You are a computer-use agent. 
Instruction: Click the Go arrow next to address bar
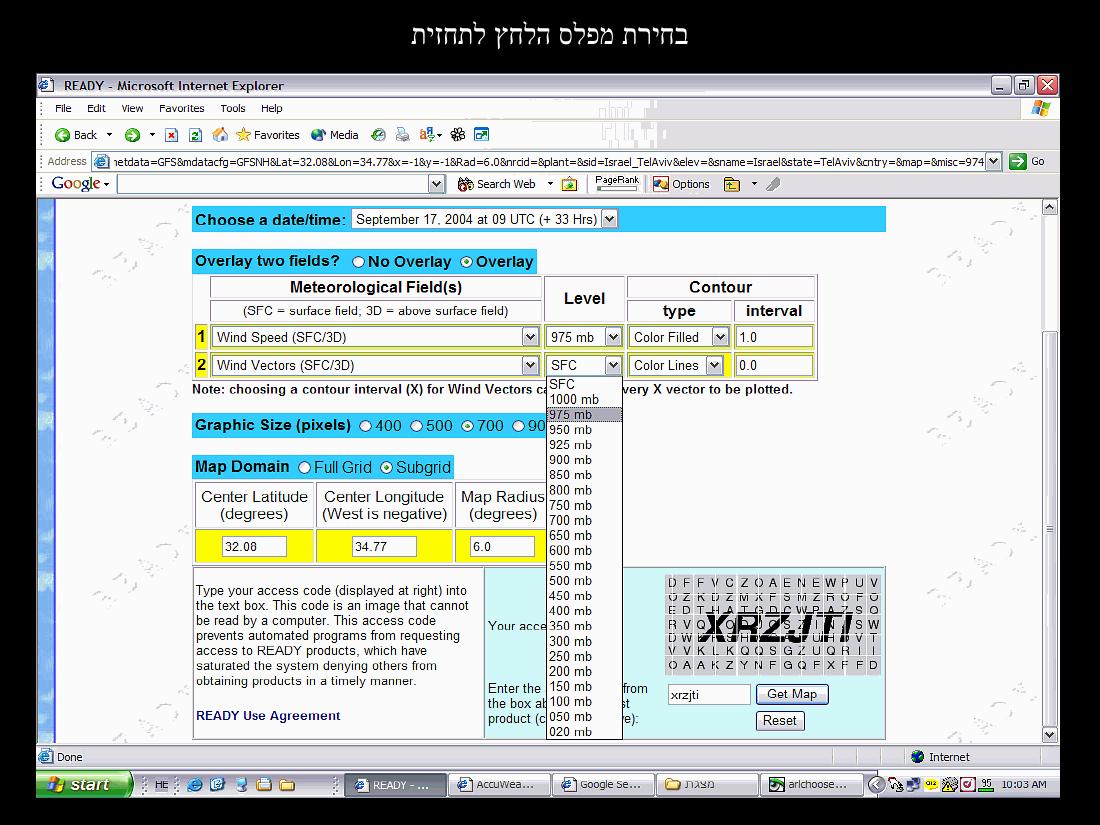pos(1027,161)
